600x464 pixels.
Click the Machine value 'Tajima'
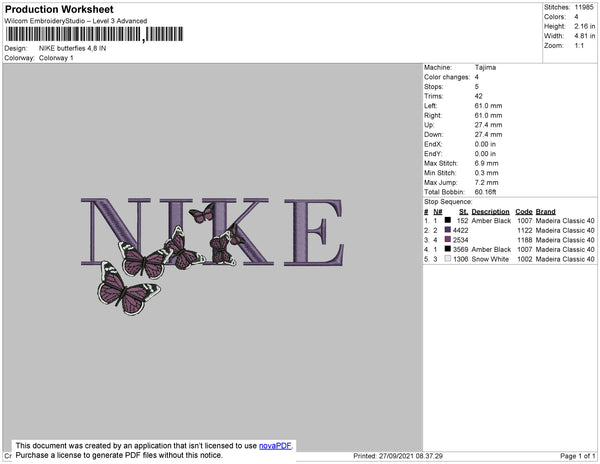[x=485, y=67]
